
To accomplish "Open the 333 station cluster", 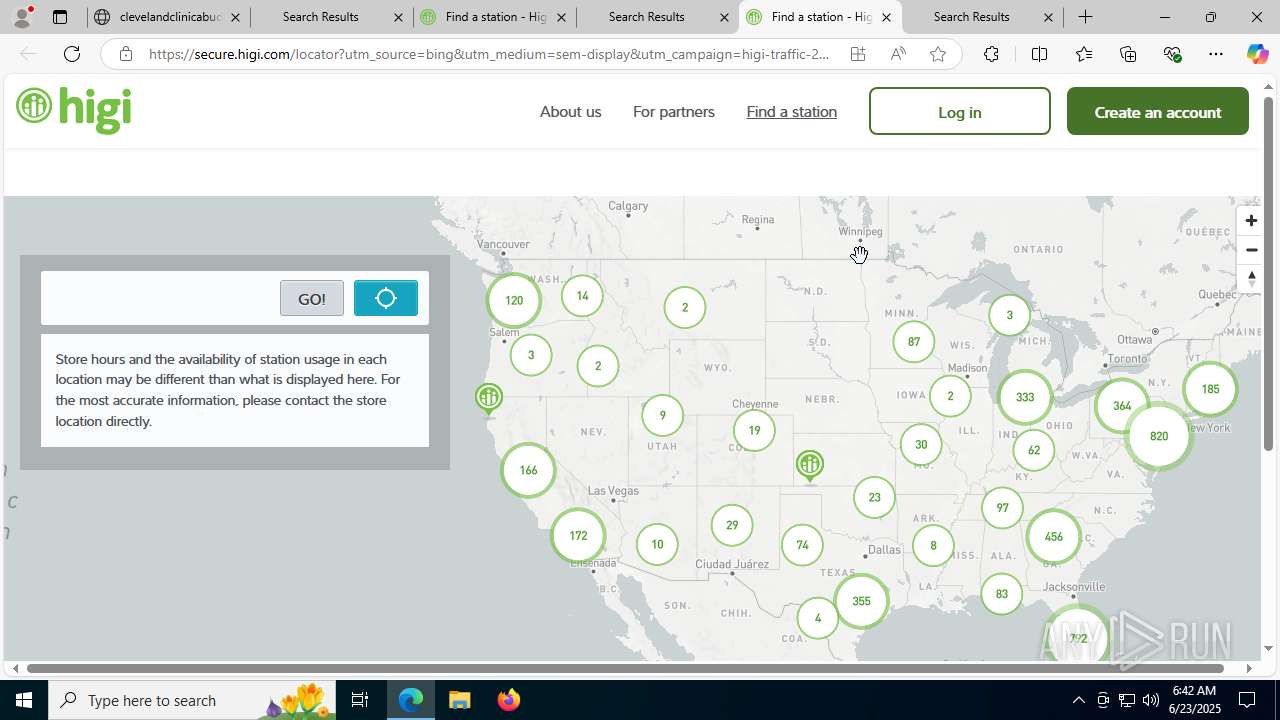I will pyautogui.click(x=1025, y=397).
